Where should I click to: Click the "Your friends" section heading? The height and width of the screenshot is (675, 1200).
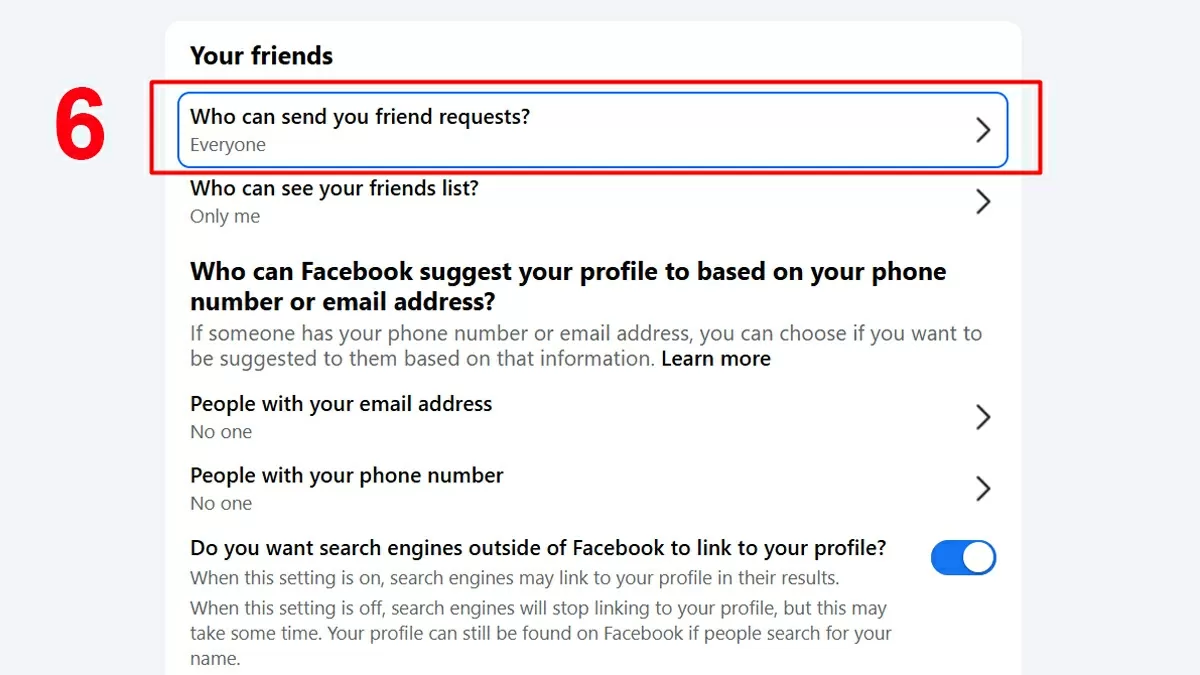(x=261, y=56)
